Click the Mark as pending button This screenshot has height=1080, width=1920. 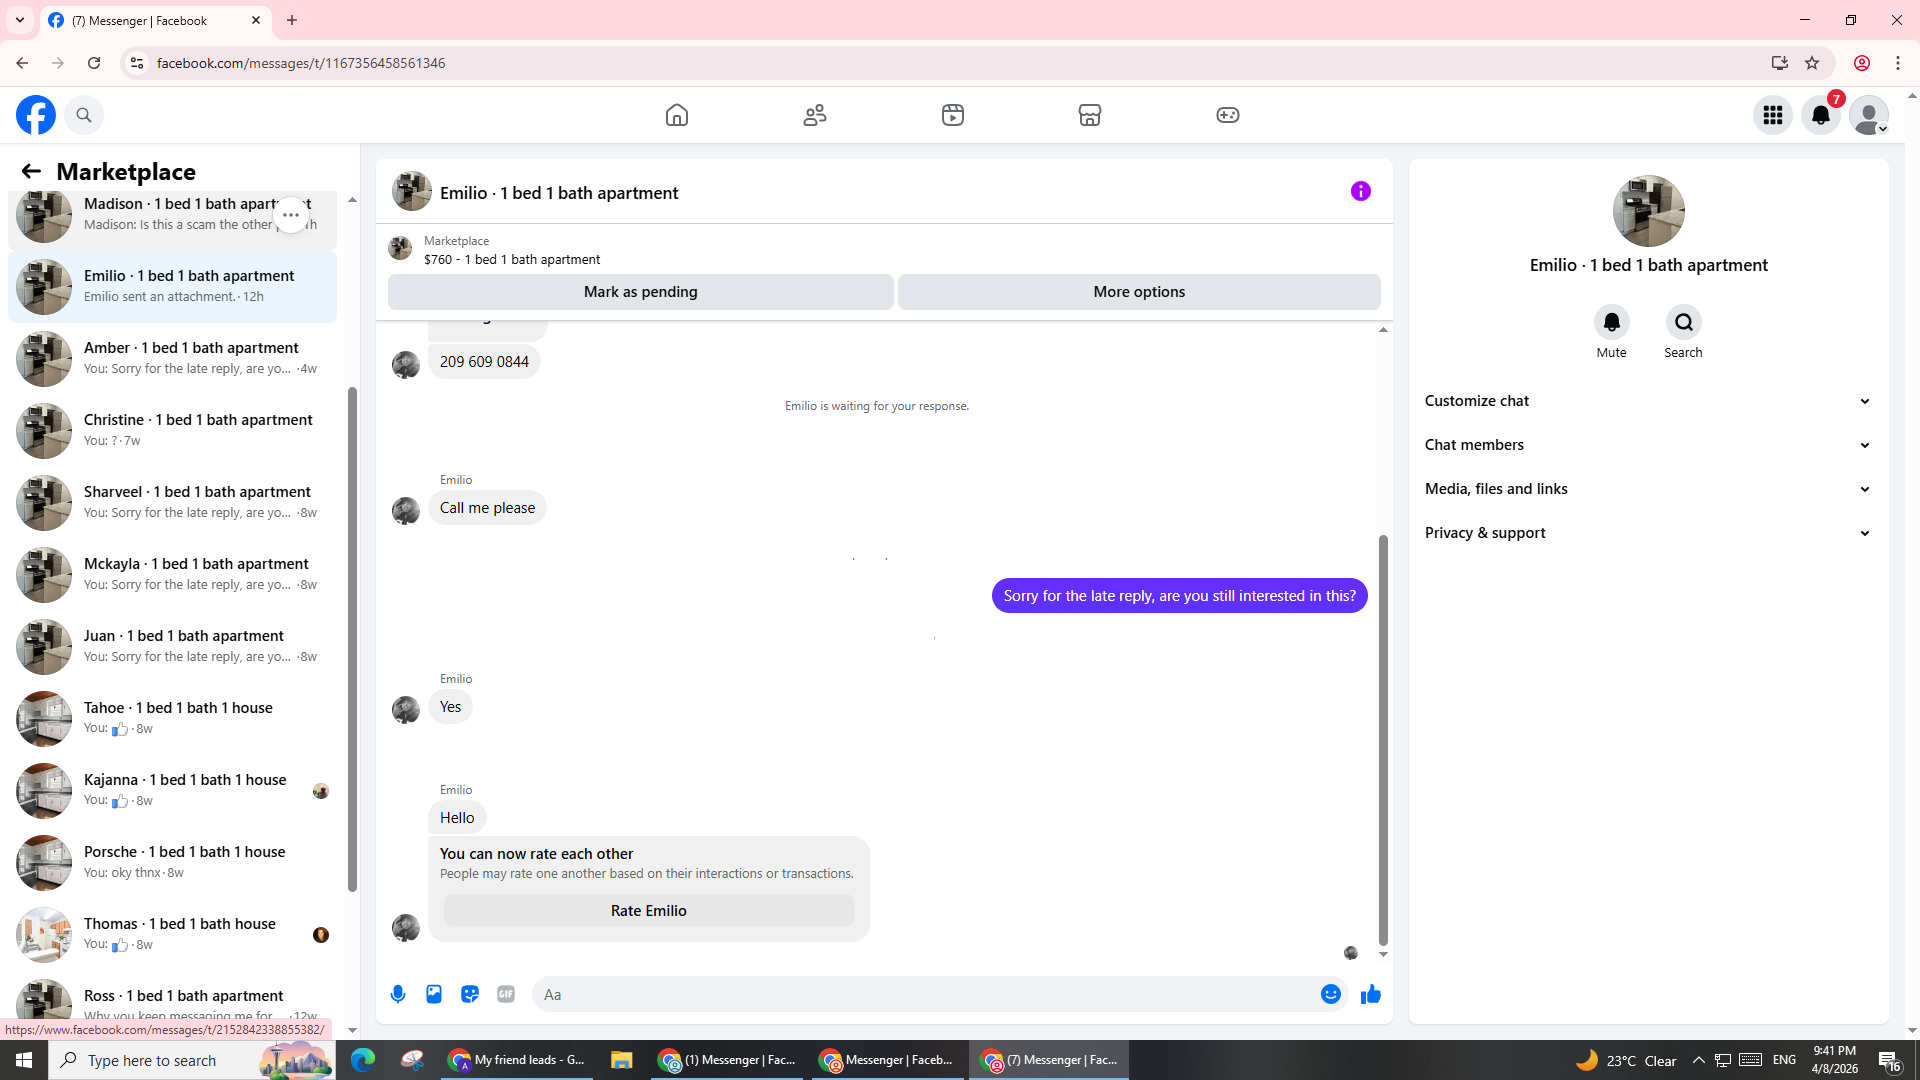(x=640, y=292)
